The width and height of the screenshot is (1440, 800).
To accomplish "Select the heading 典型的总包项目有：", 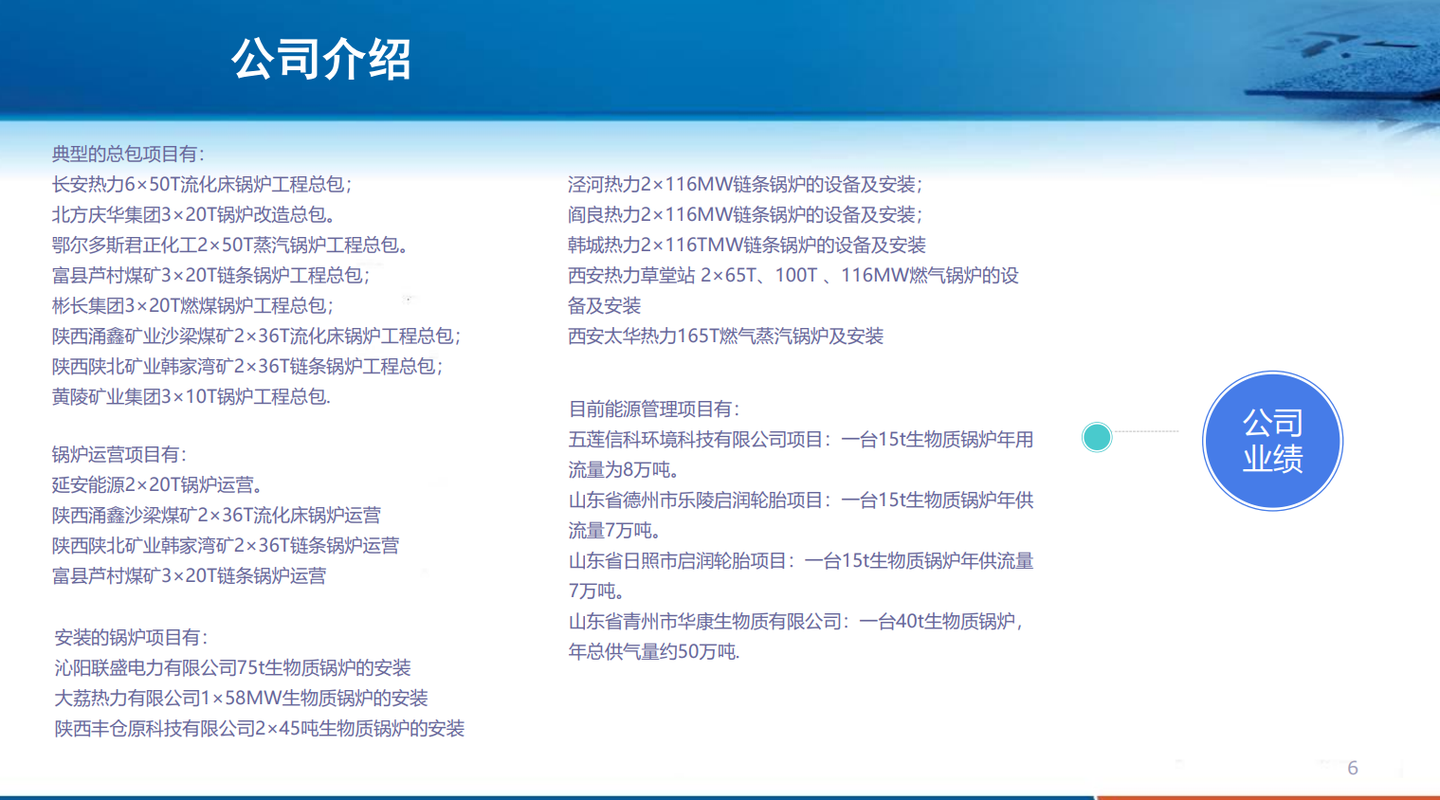I will coord(129,154).
